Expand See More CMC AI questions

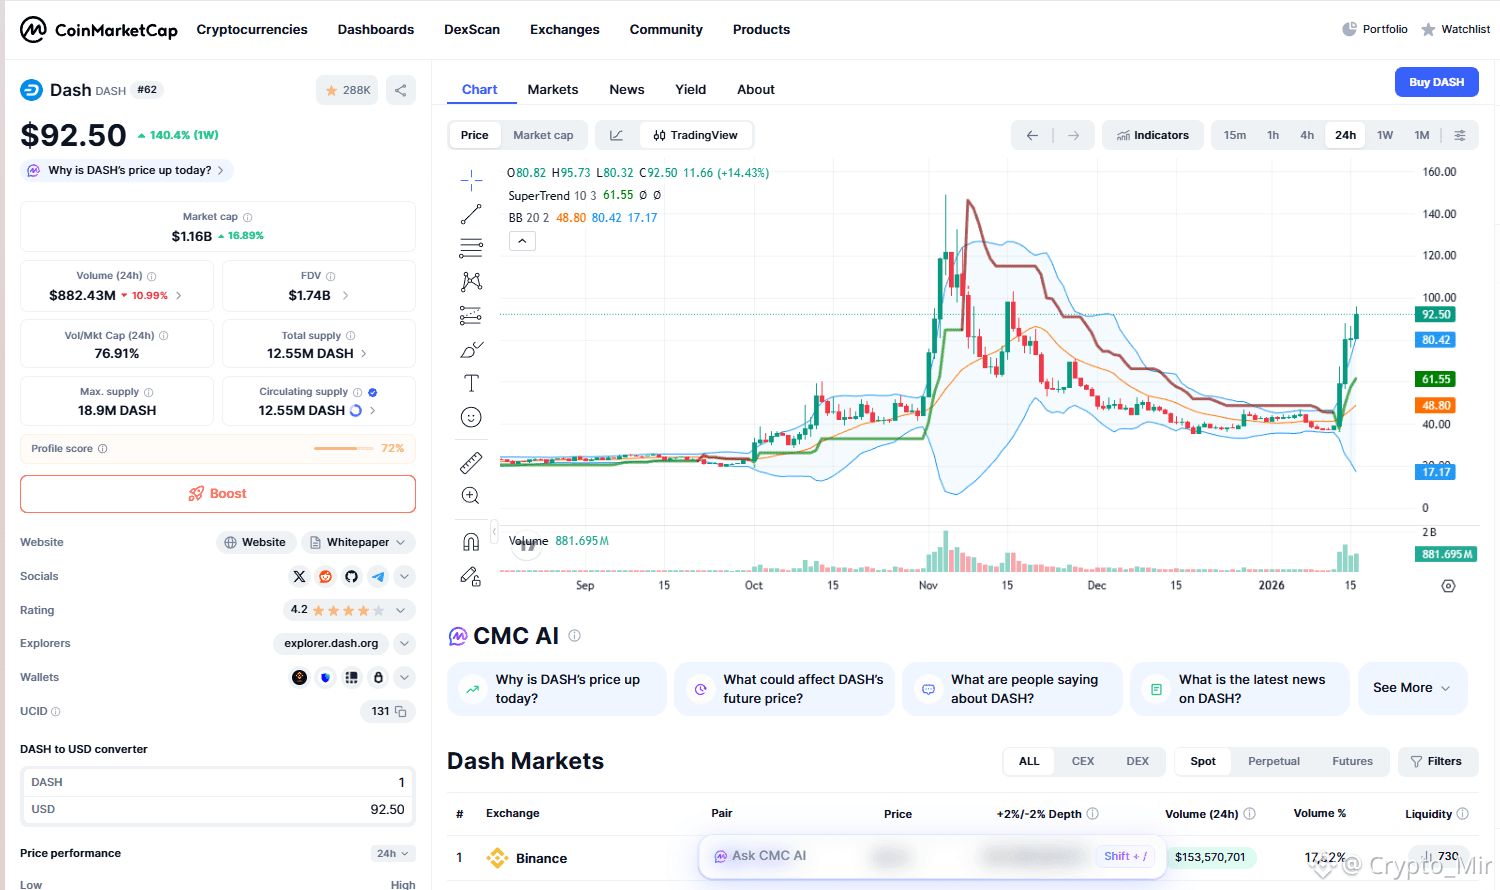(x=1412, y=688)
